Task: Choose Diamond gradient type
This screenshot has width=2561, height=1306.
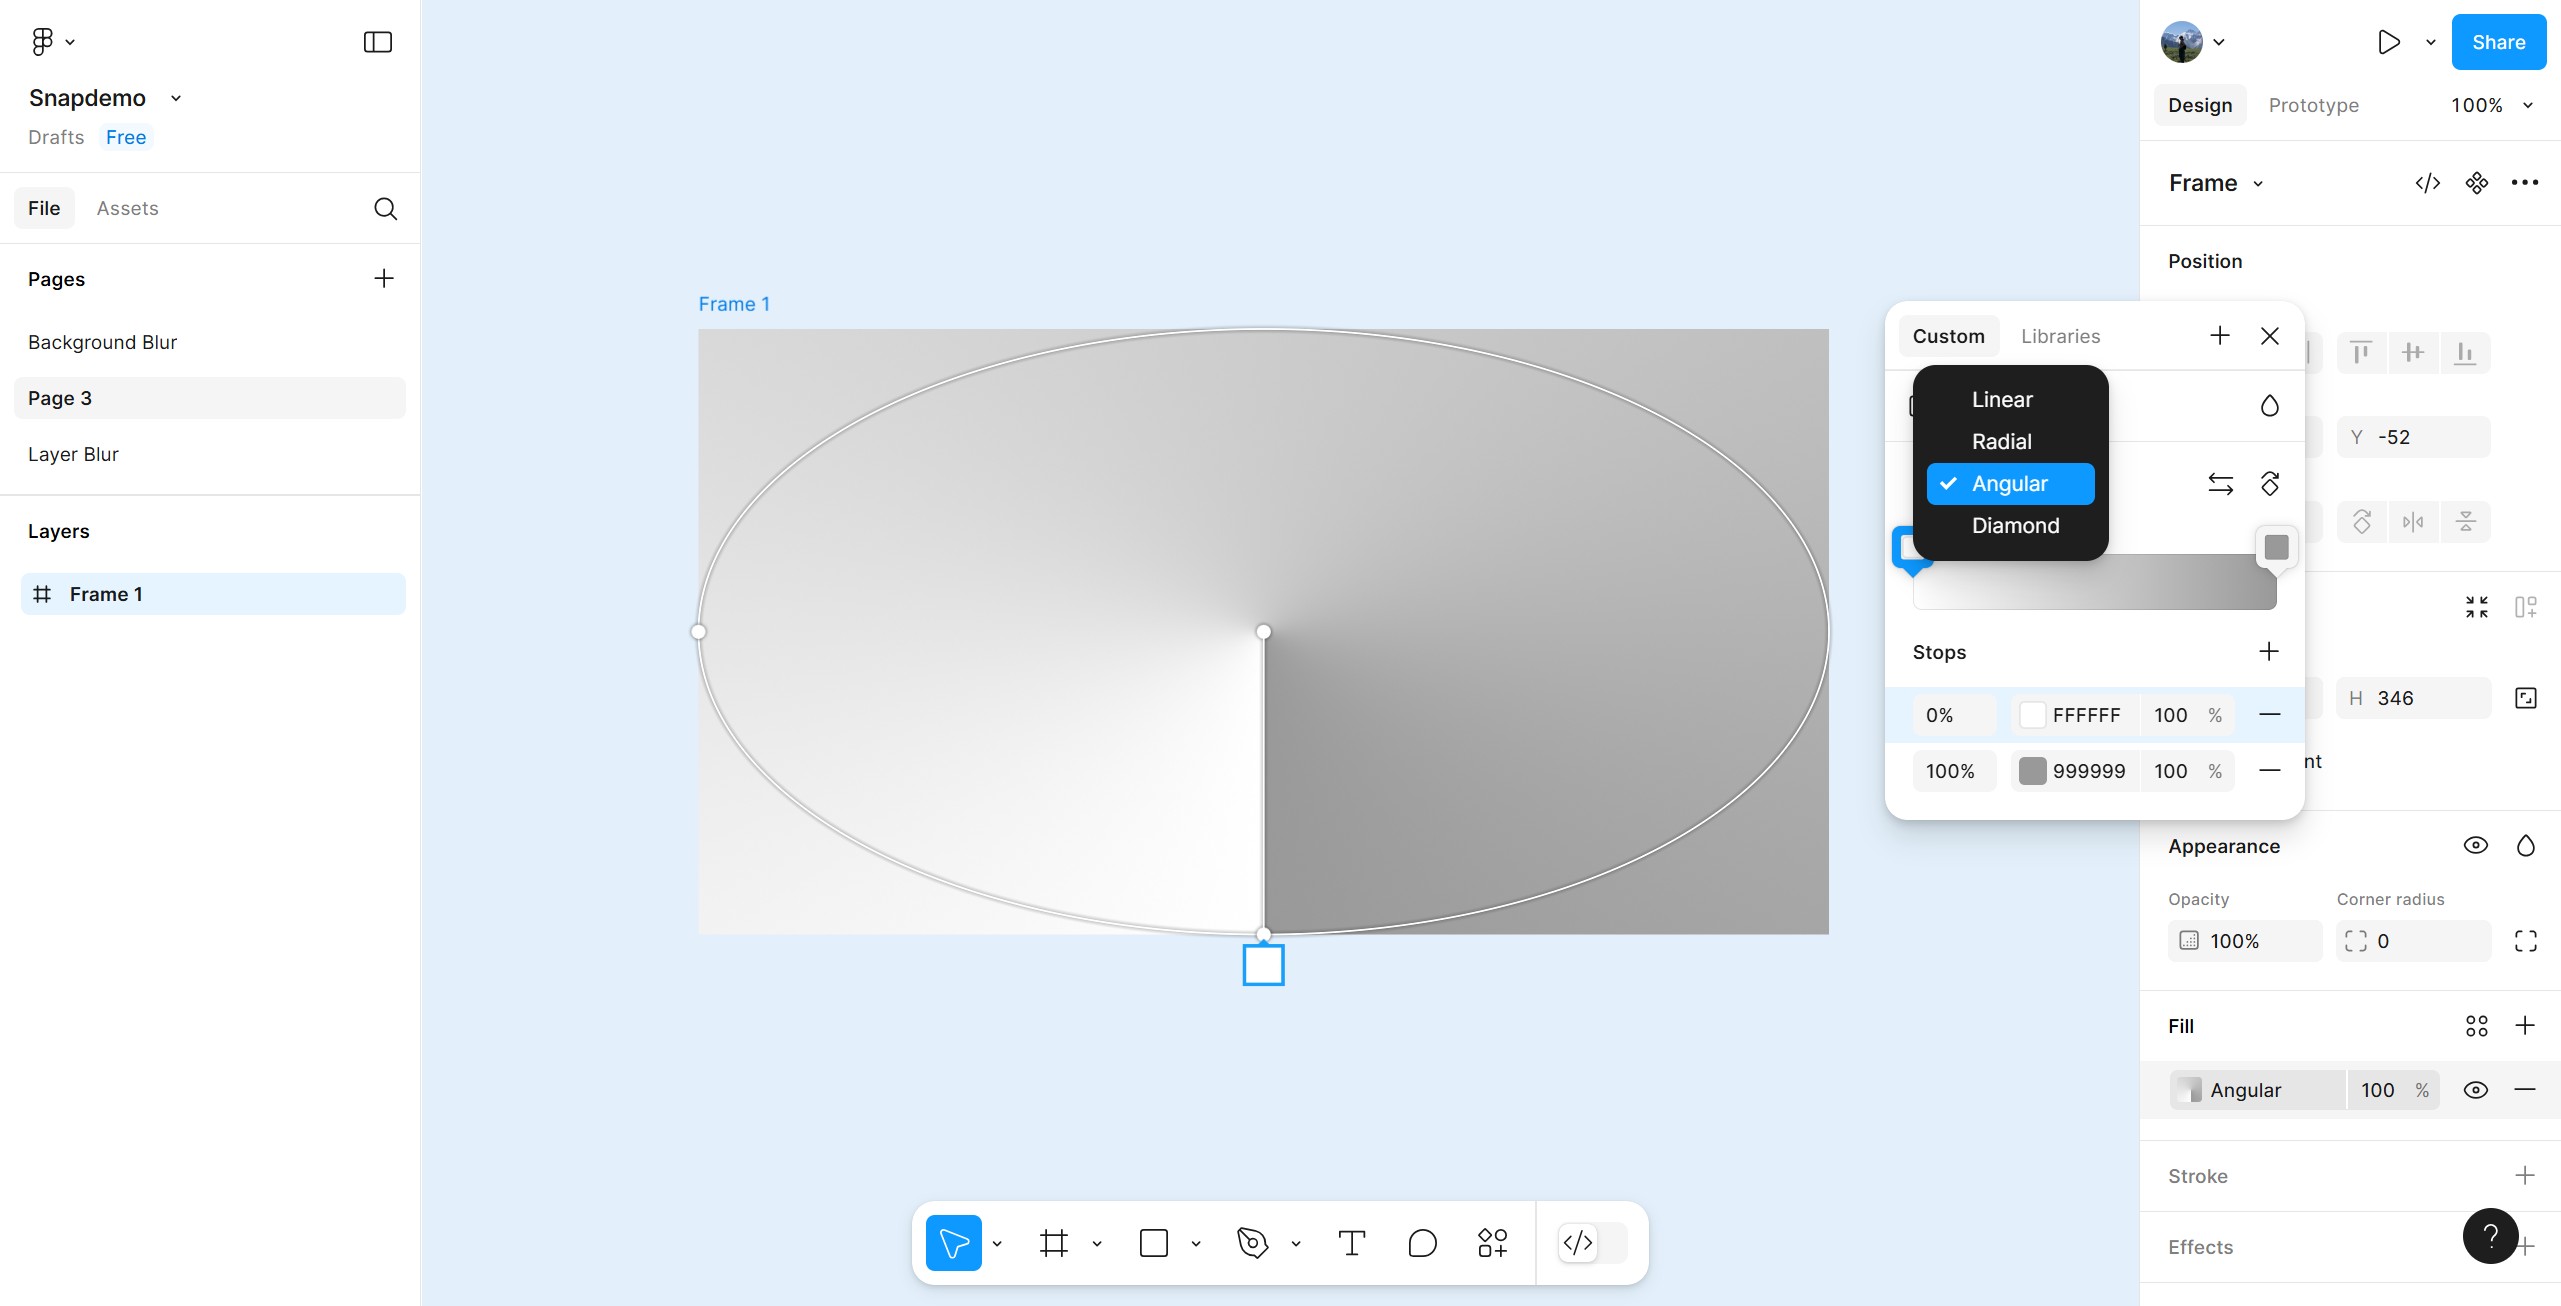Action: tap(2010, 525)
